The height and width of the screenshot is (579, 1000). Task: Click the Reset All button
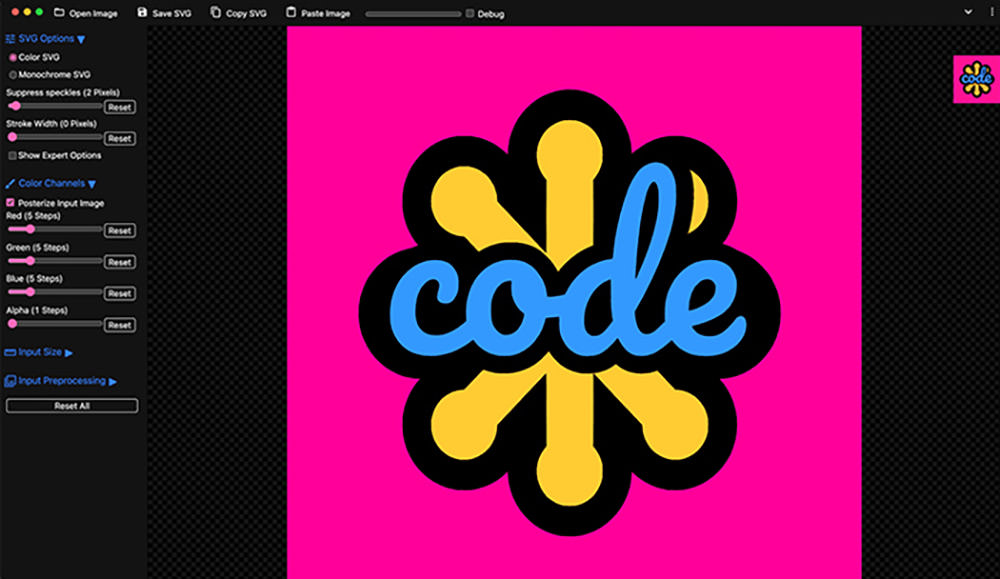72,406
